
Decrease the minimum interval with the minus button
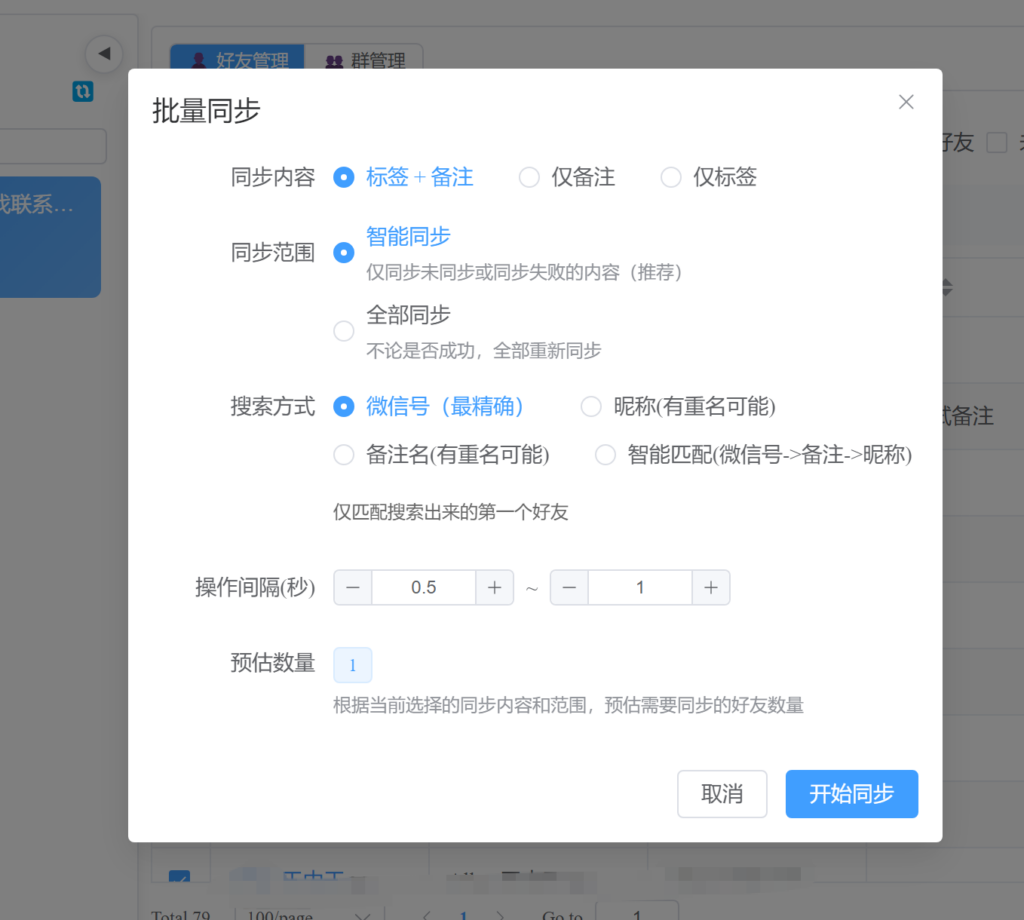pyautogui.click(x=352, y=588)
